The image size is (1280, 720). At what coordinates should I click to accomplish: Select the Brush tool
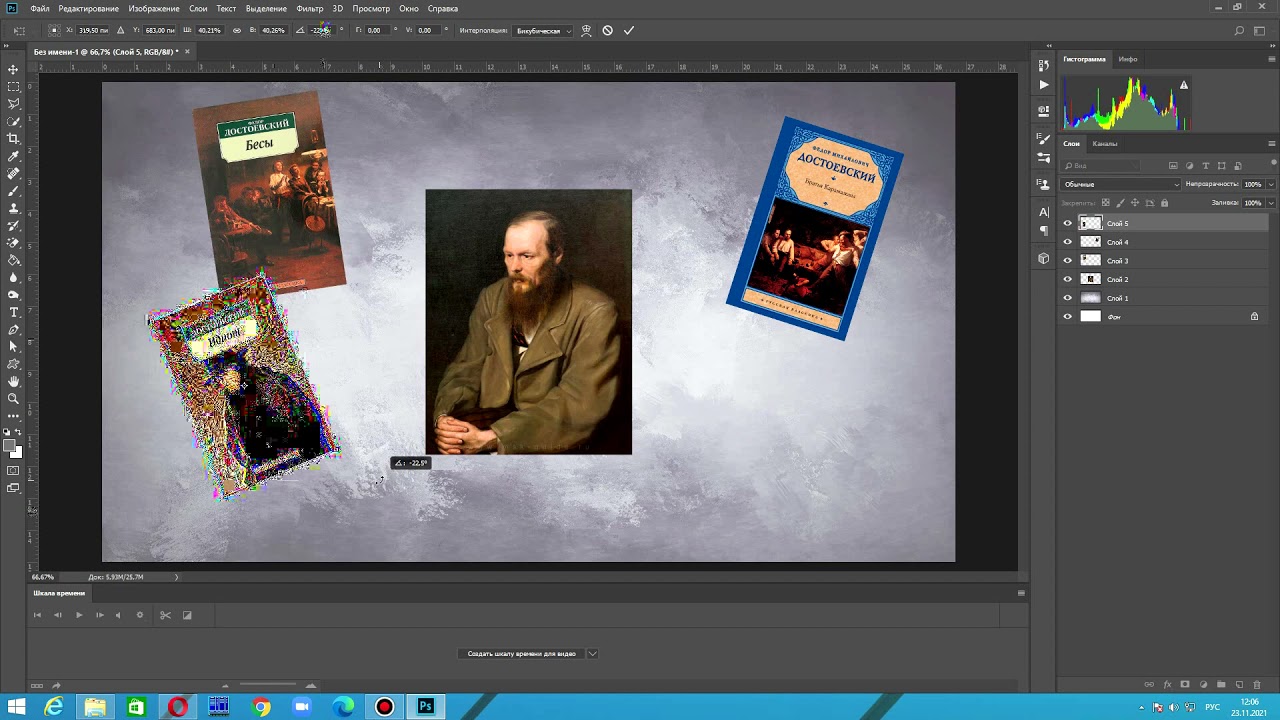tap(13, 191)
